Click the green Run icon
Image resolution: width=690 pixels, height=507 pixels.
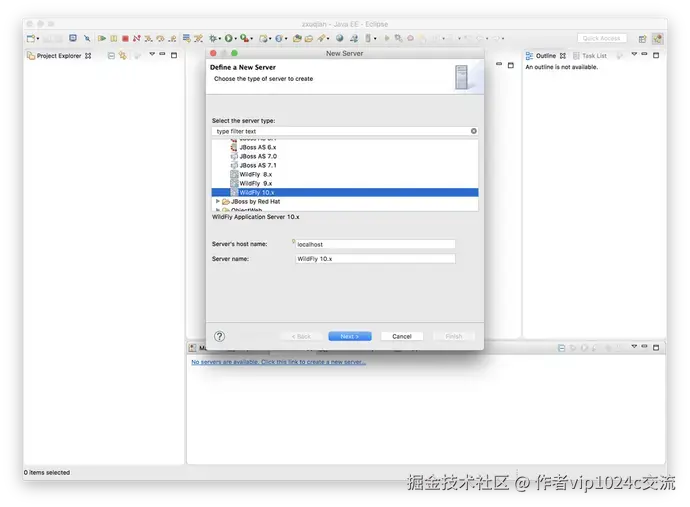228,38
